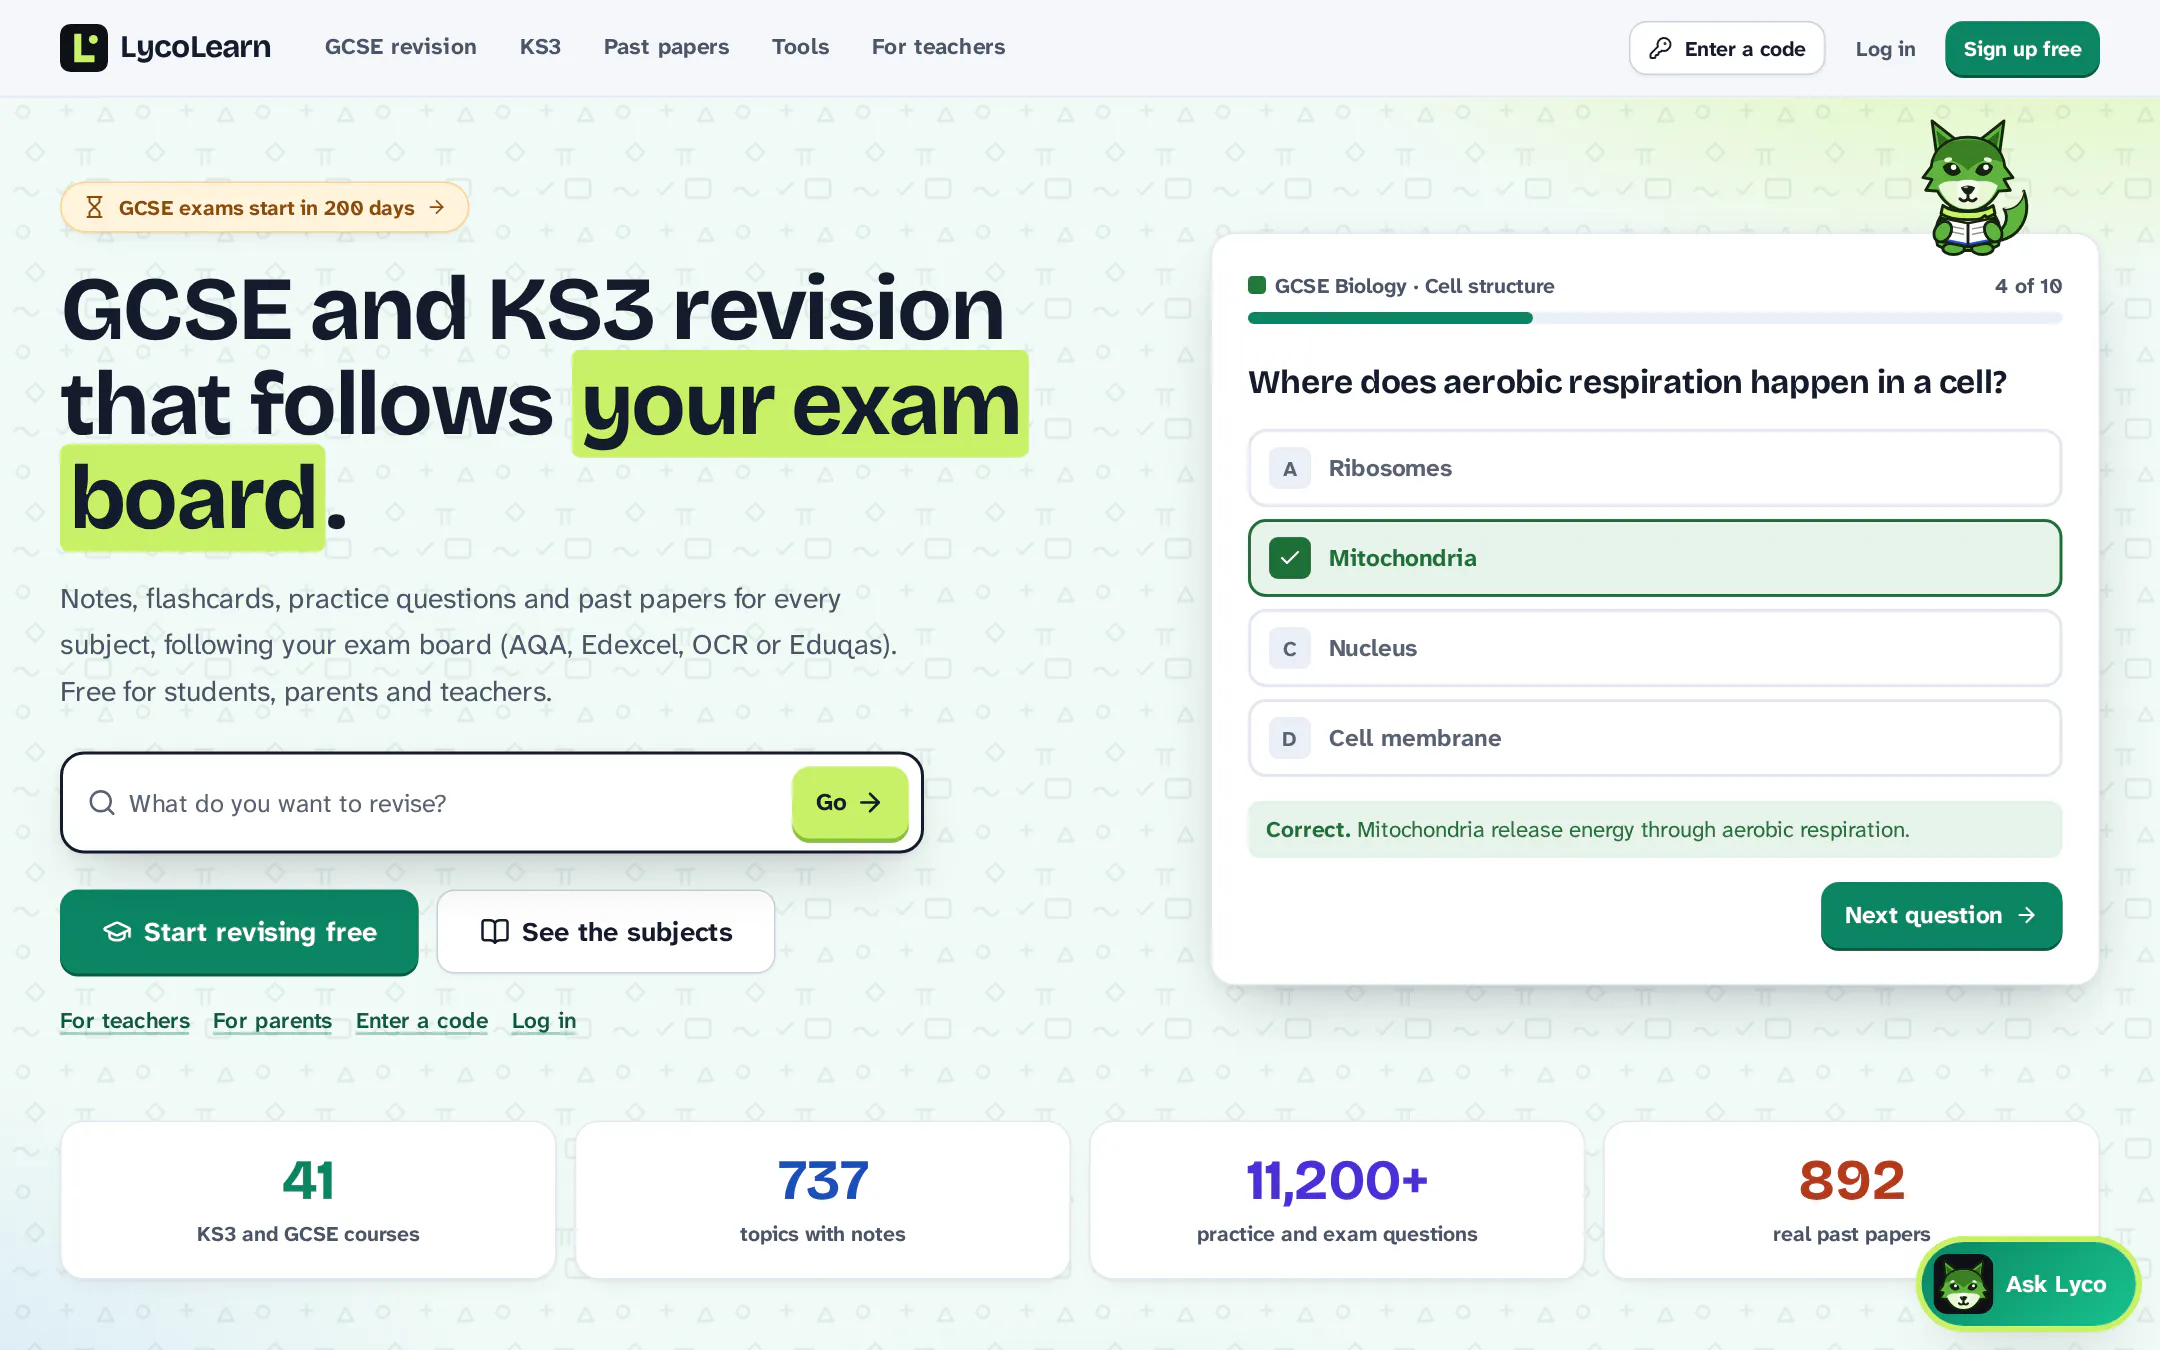Open KS3 menu
Viewport: 2160px width, 1350px height.
pos(540,47)
